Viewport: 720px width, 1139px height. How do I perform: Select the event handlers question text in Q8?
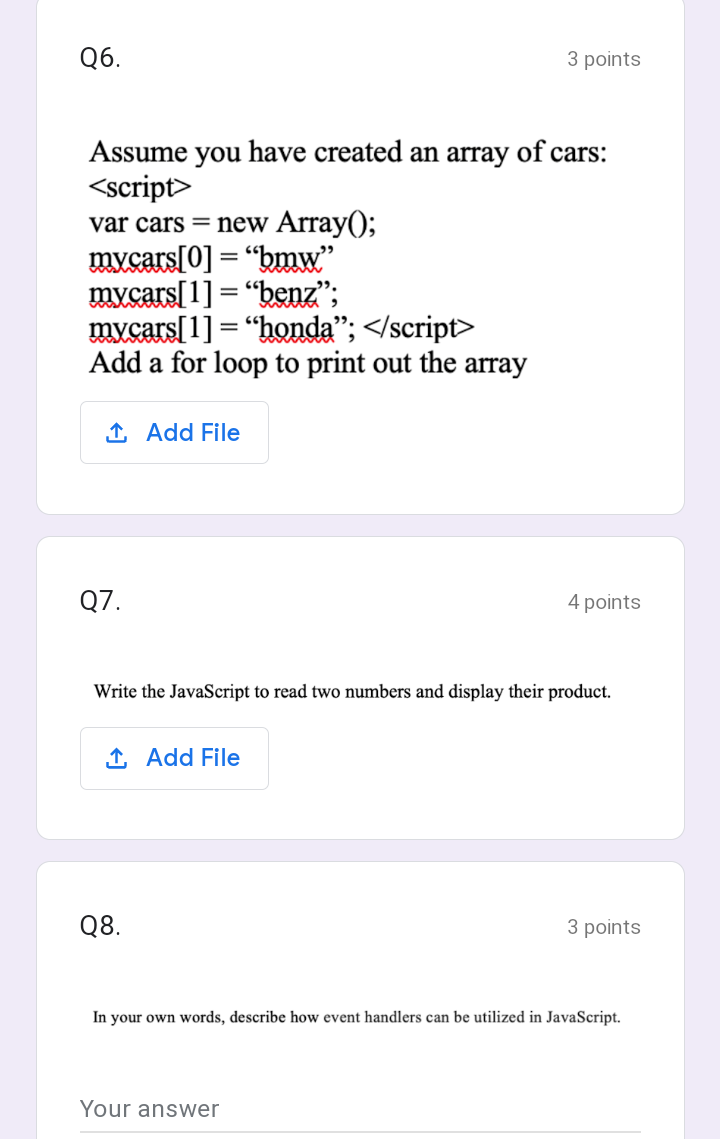pos(356,1017)
